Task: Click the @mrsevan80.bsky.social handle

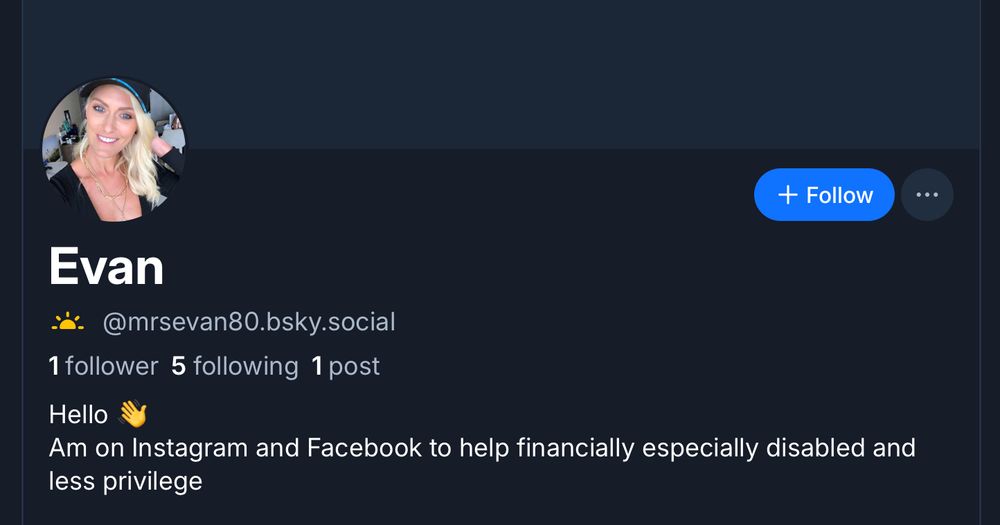Action: pyautogui.click(x=249, y=322)
